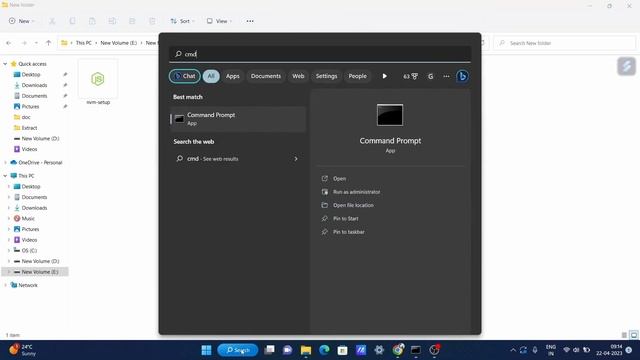Screen dimensions: 640x360
Task: Expand Network tree node
Action: point(5,285)
